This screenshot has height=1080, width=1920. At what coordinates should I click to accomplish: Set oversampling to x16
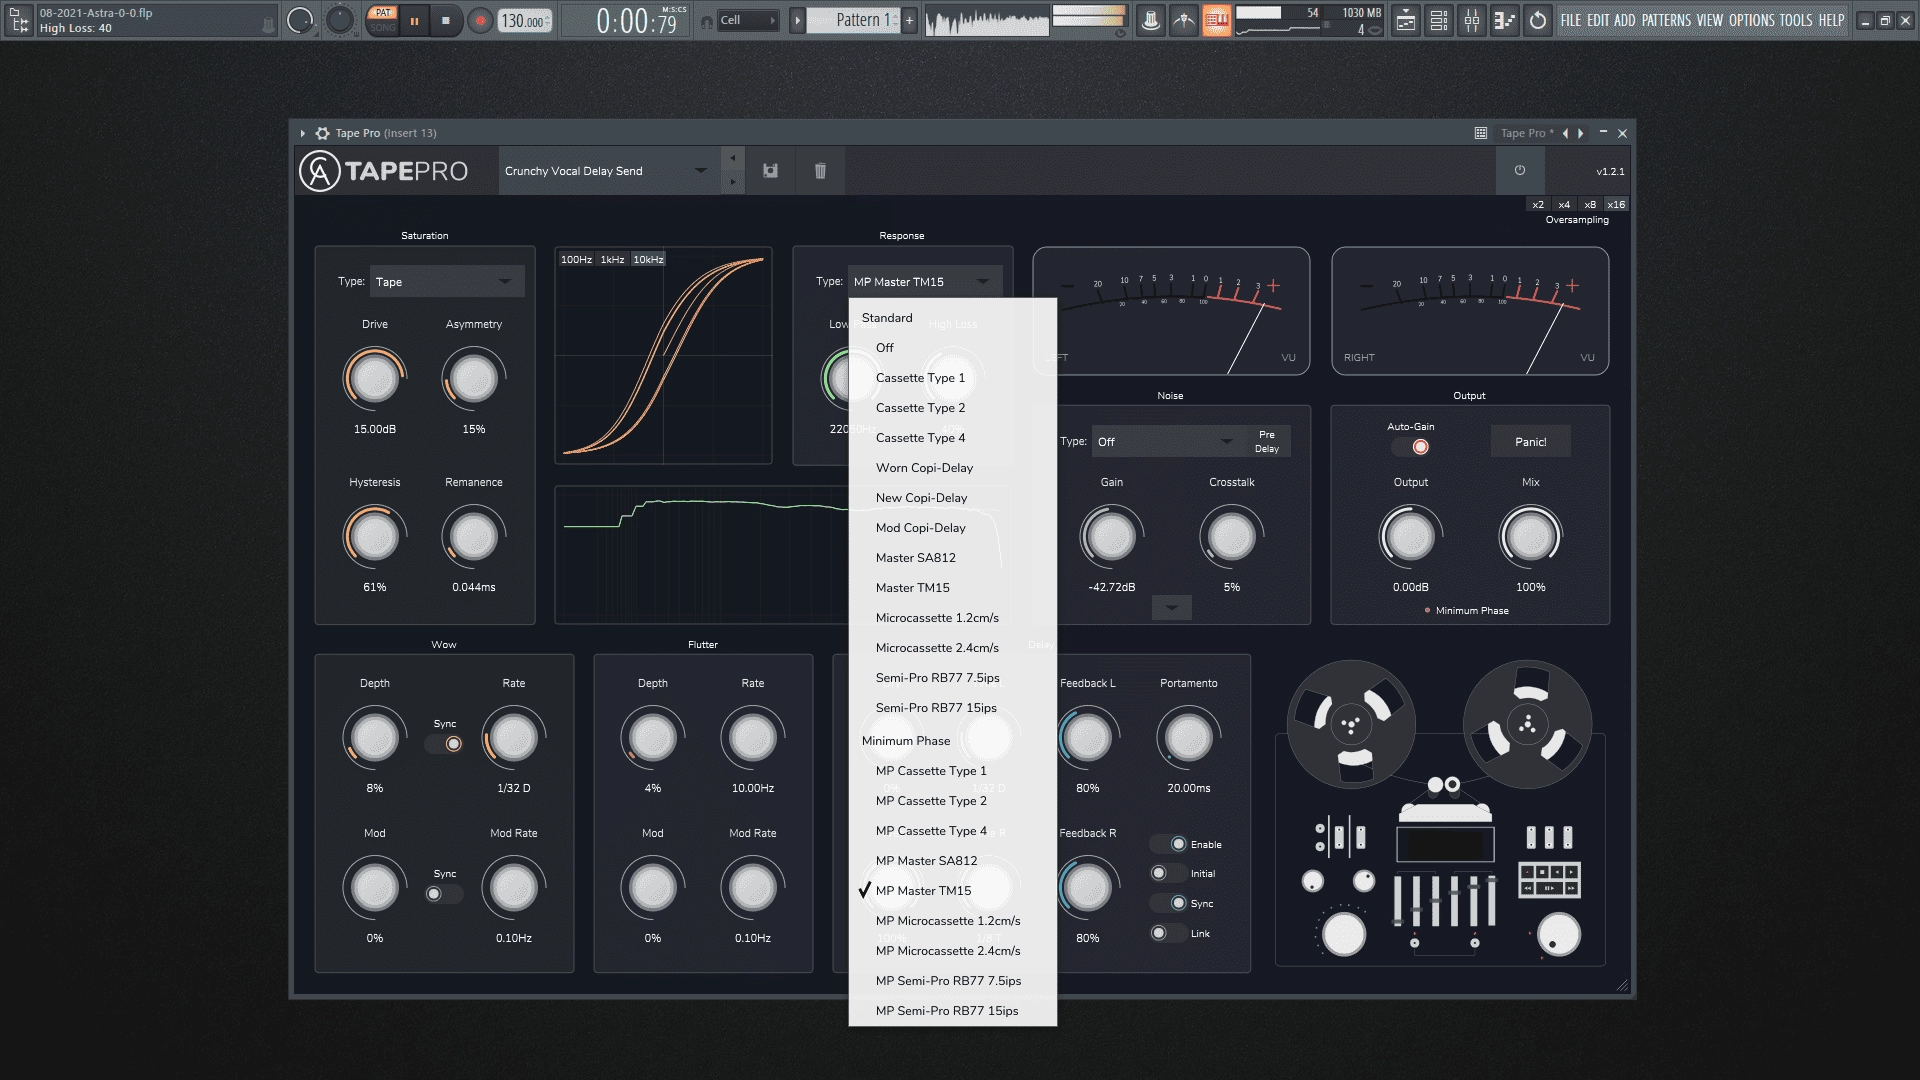point(1616,204)
